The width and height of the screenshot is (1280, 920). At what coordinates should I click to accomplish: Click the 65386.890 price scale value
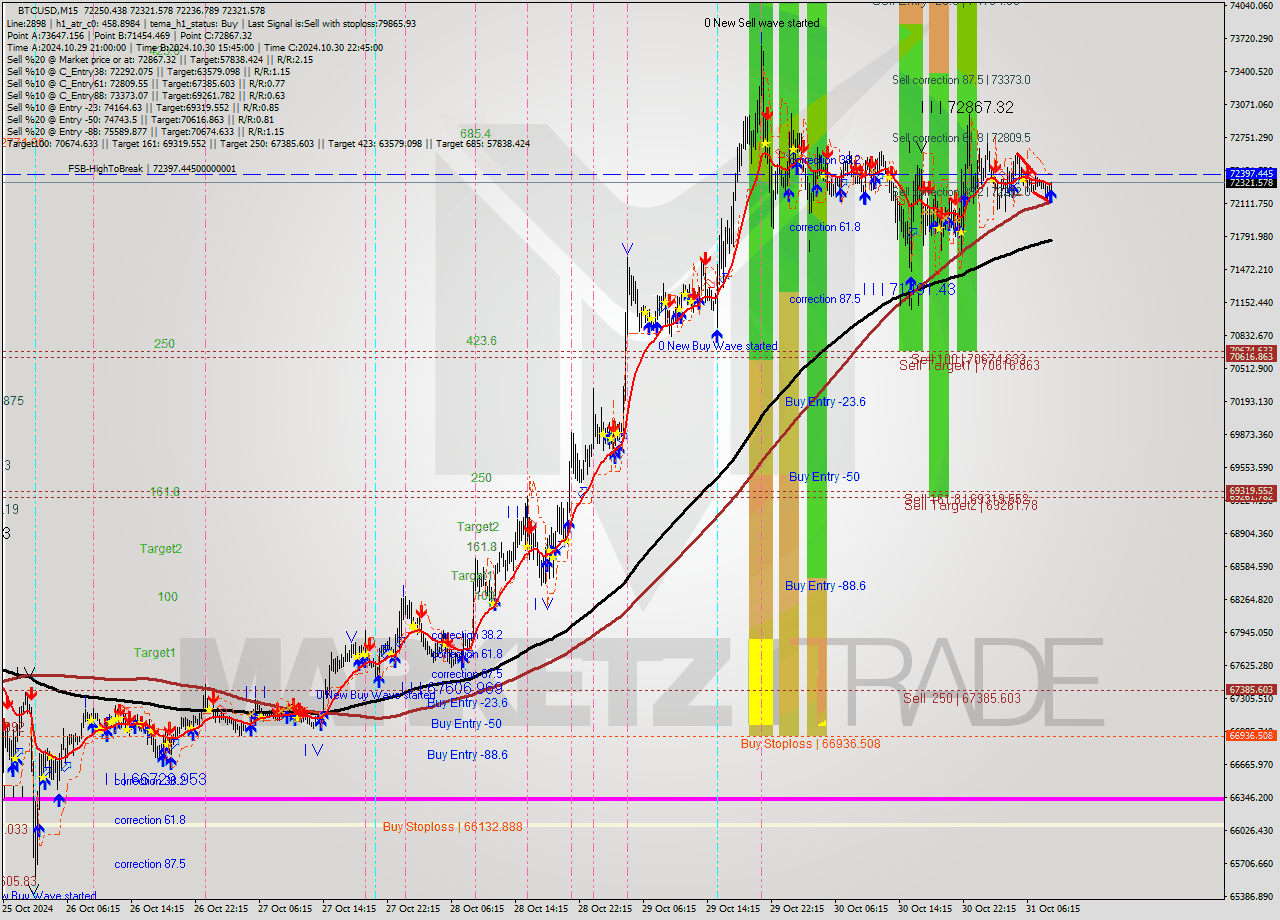[1251, 896]
